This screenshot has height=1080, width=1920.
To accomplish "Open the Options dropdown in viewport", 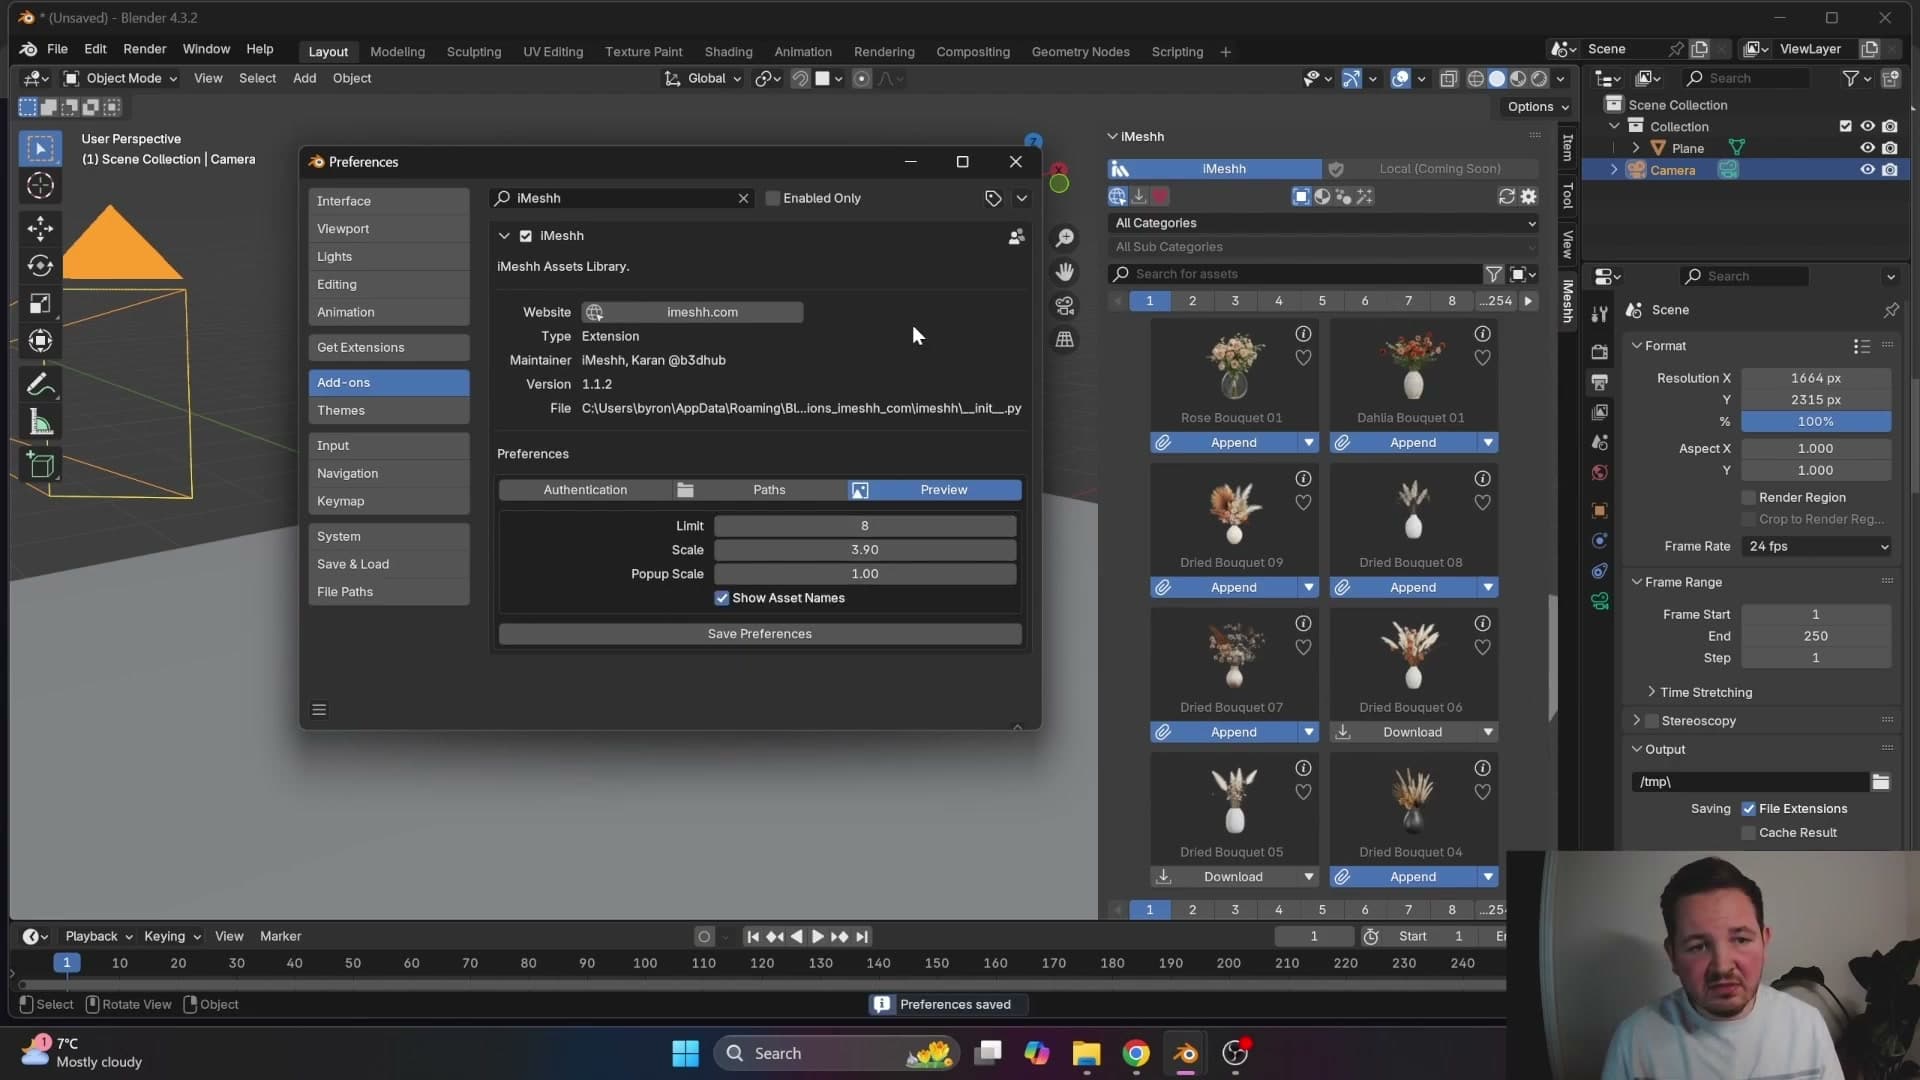I will [x=1538, y=107].
